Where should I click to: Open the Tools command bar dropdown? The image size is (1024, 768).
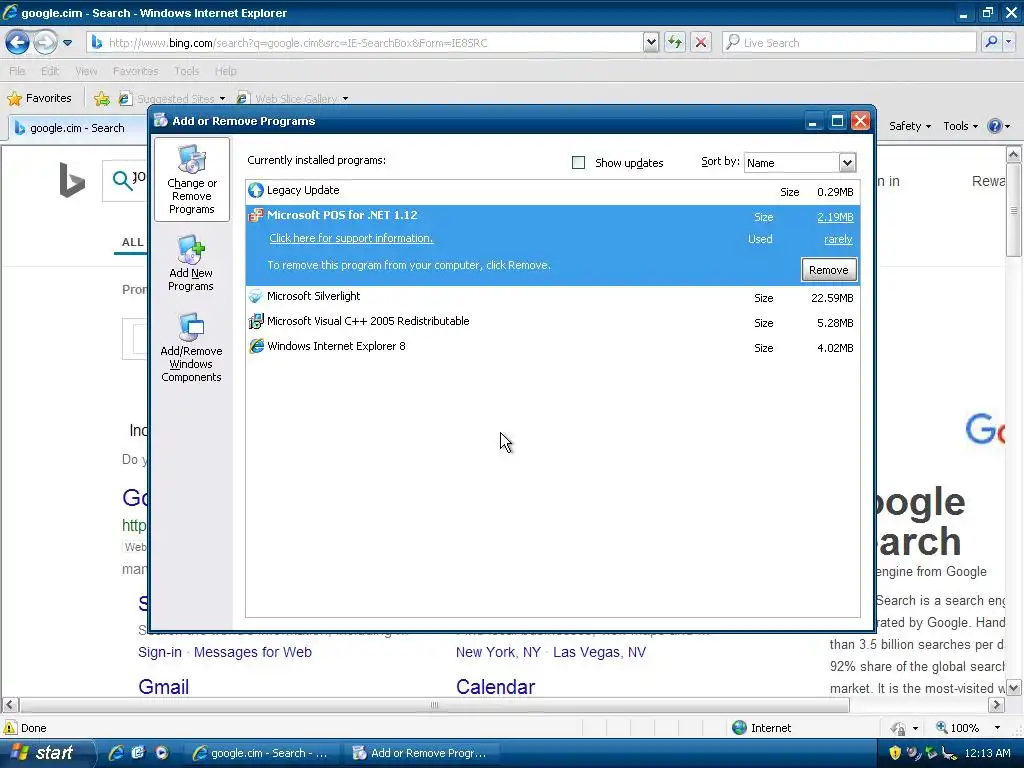(961, 126)
